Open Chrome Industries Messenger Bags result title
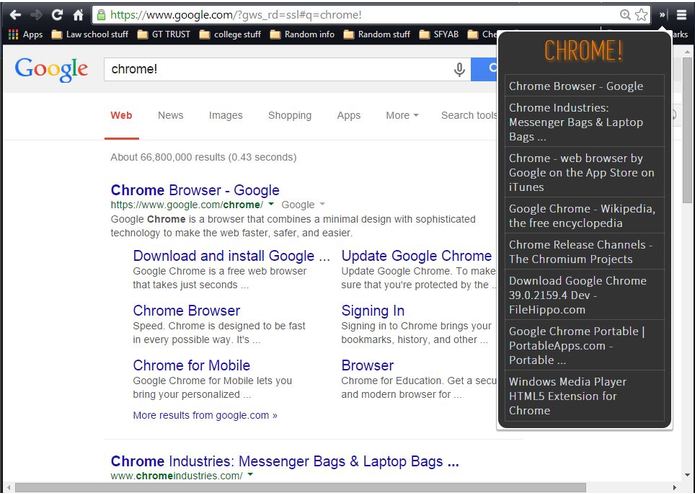The image size is (695, 494). click(x=285, y=461)
